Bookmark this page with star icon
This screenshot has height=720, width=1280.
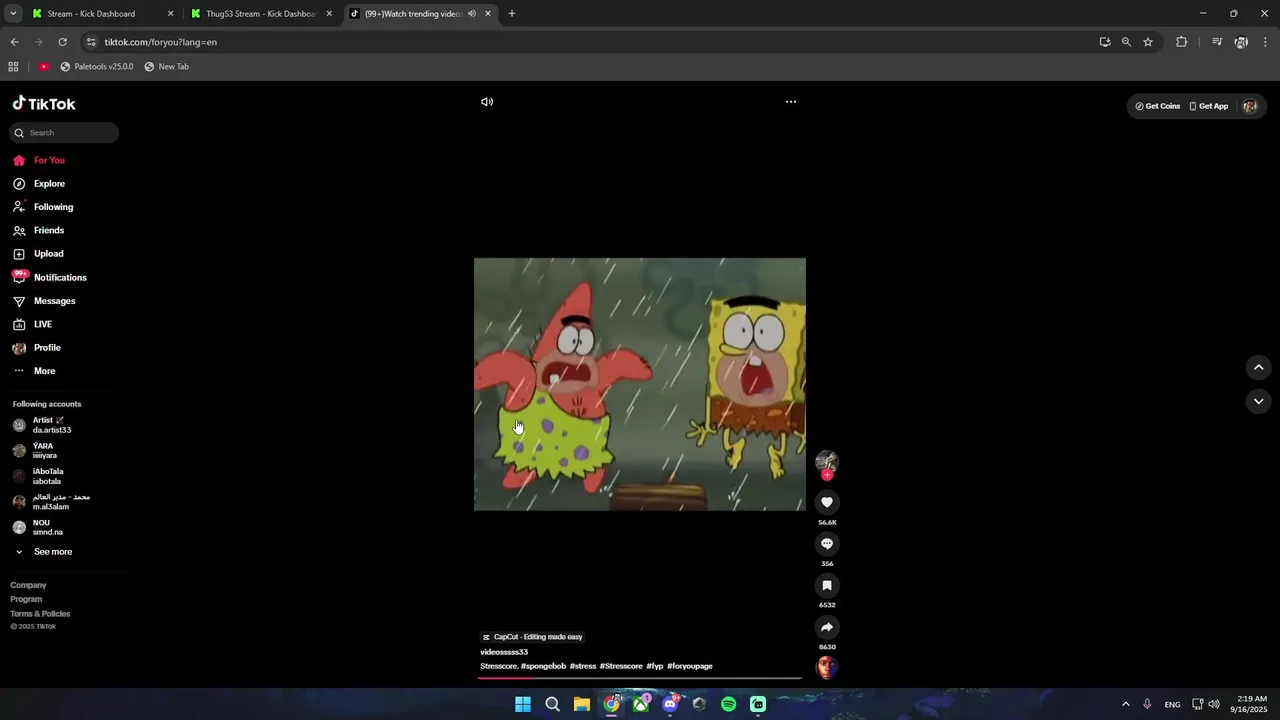click(1148, 42)
